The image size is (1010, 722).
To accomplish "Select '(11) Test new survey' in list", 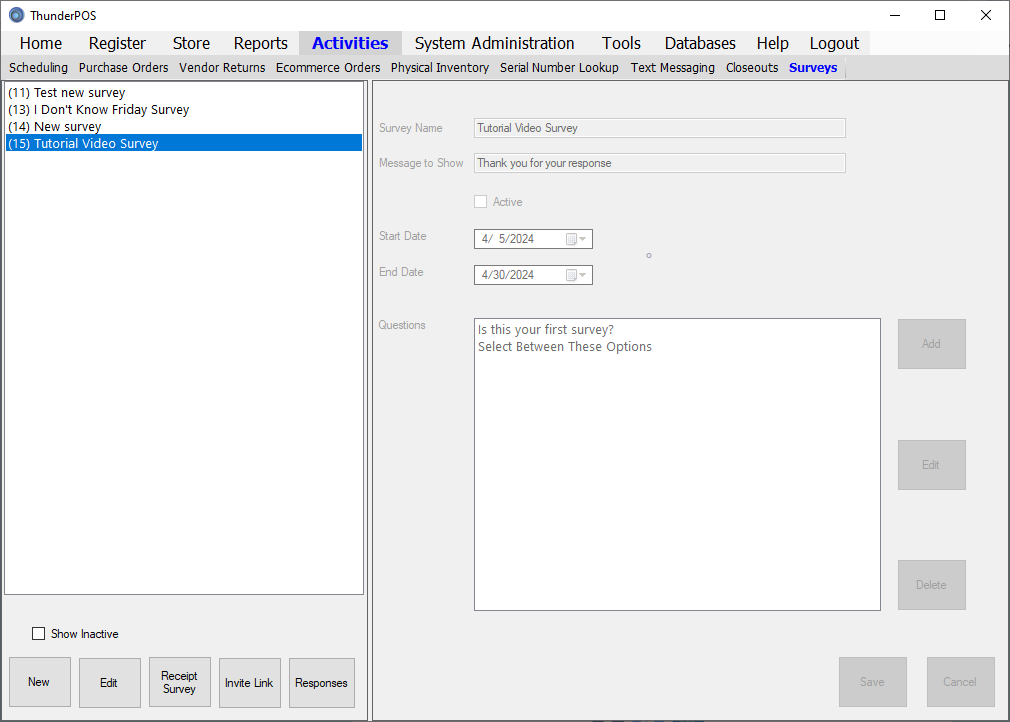I will coord(66,93).
